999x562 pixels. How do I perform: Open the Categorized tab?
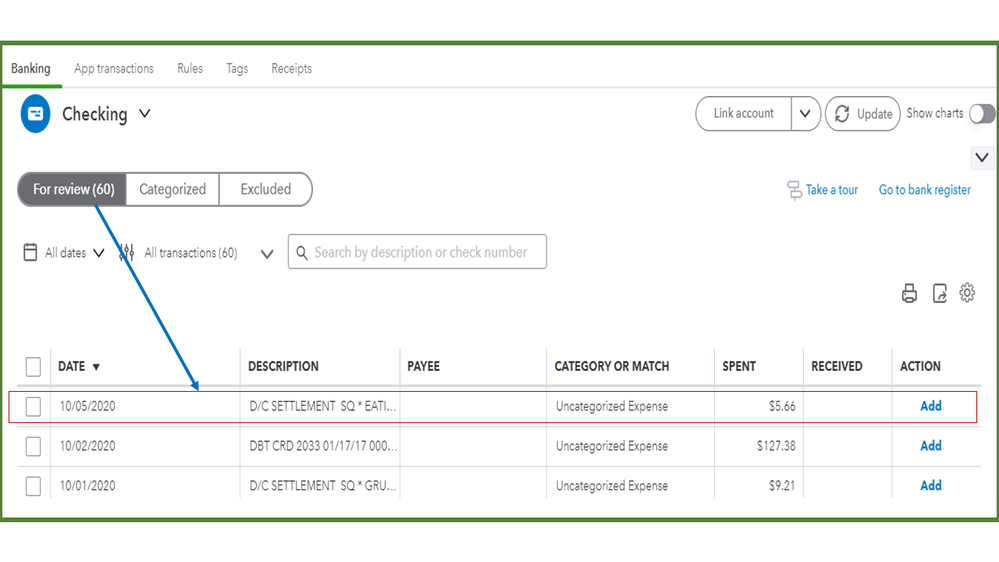click(x=172, y=189)
